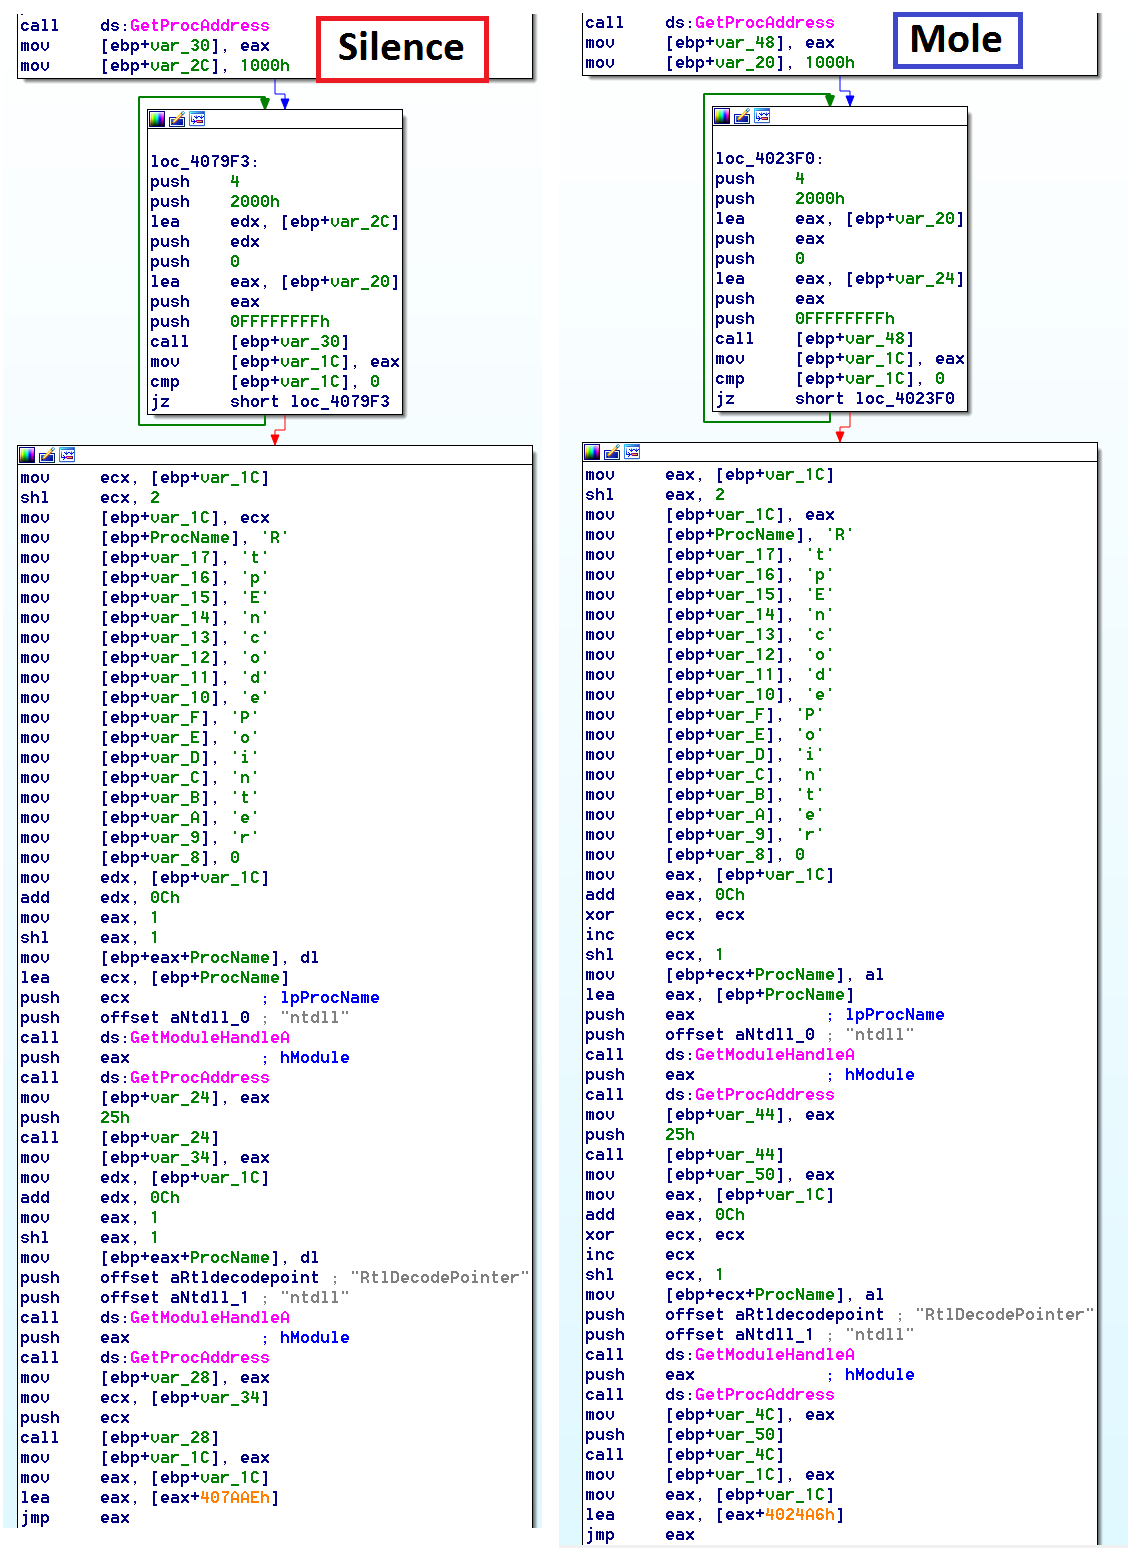Viewport: 1128px width, 1548px height.
Task: Click pencil edit icon in loc_4079F3 block
Action: tap(177, 119)
